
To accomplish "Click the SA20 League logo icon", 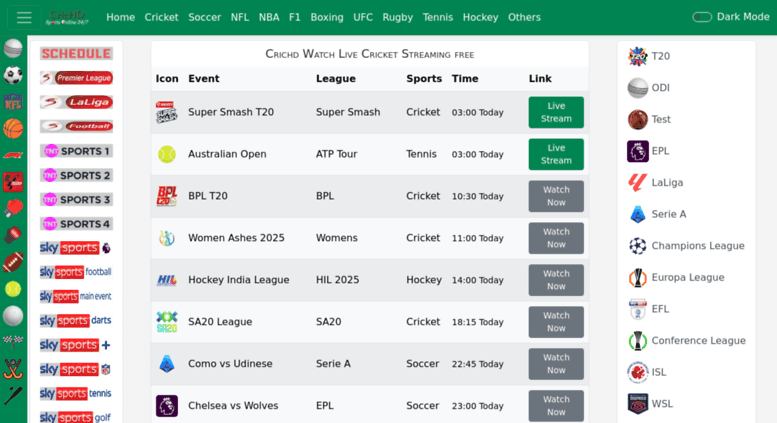I will pyautogui.click(x=166, y=322).
